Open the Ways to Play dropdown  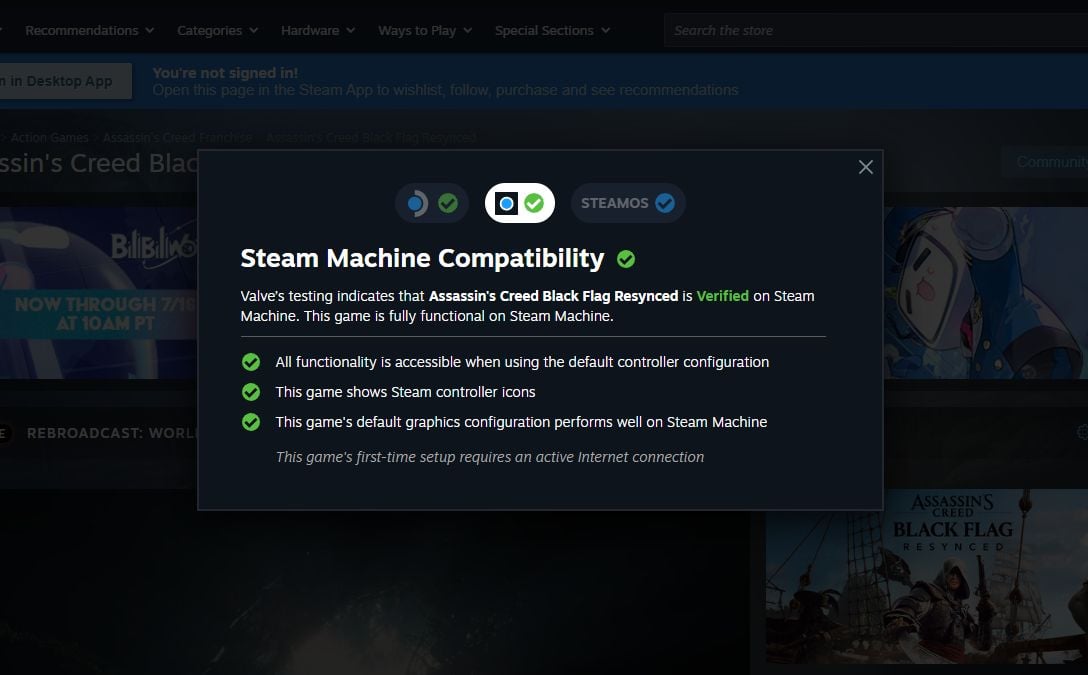pyautogui.click(x=425, y=31)
